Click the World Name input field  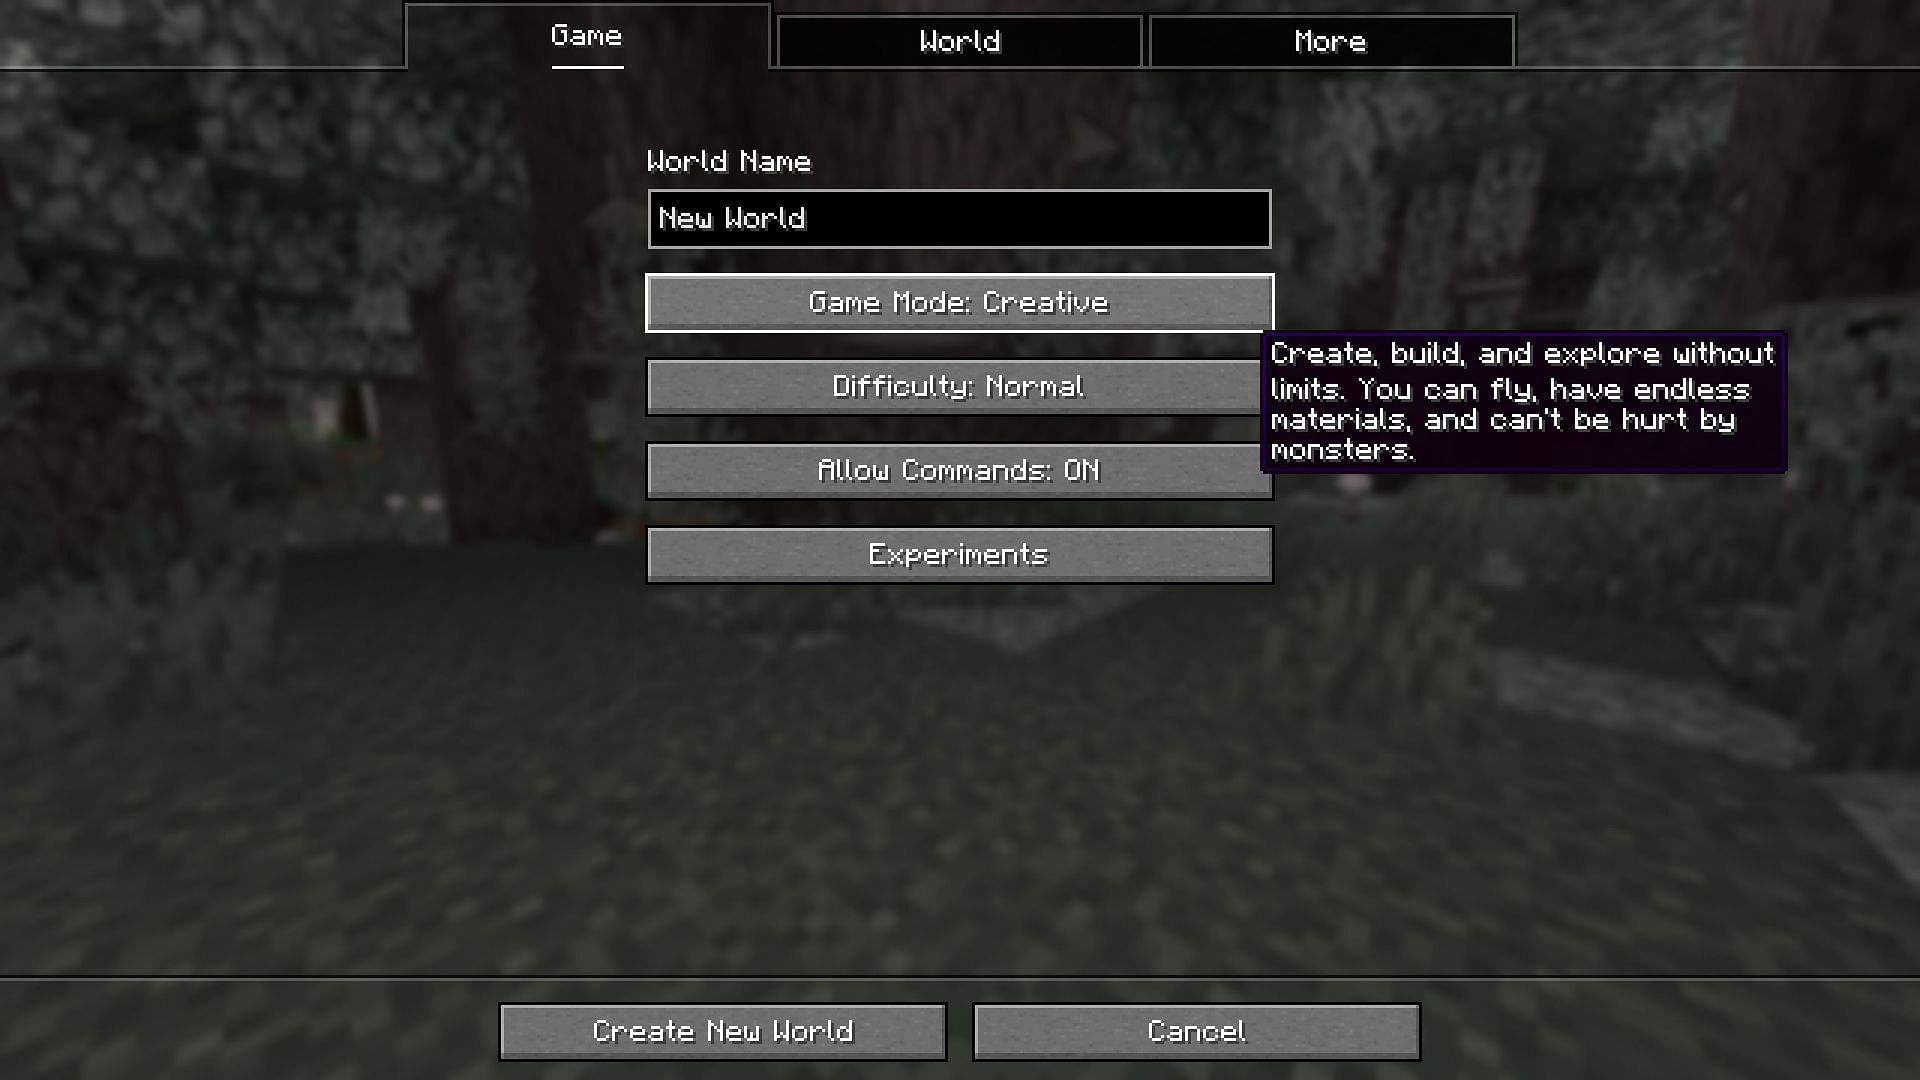point(959,219)
